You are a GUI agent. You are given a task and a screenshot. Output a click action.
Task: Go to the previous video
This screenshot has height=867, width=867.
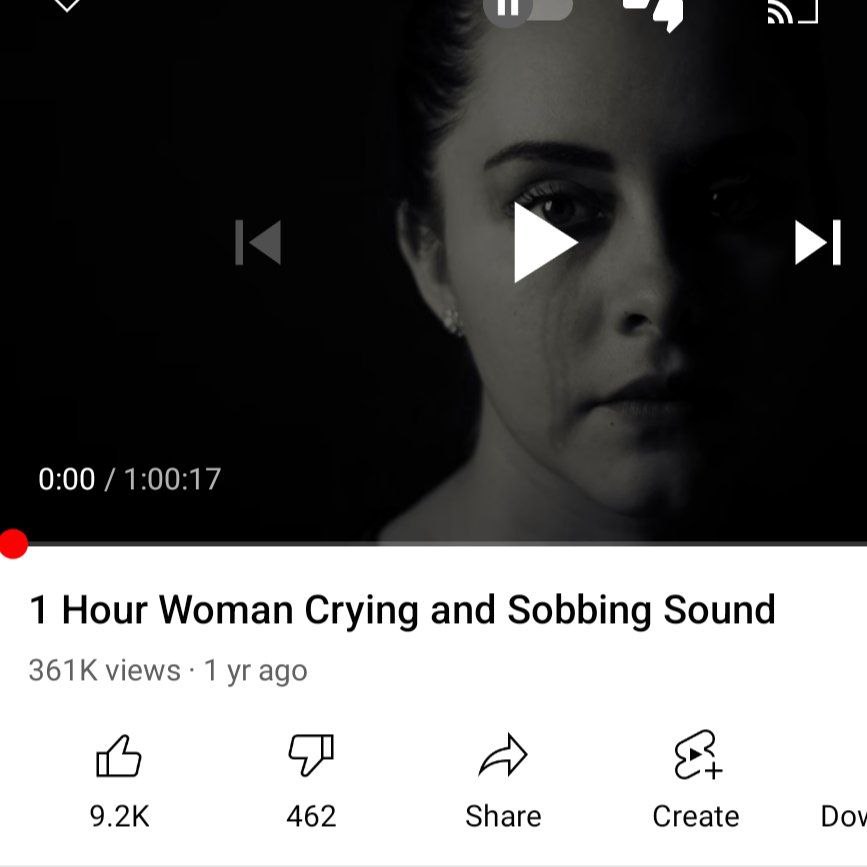coord(258,243)
